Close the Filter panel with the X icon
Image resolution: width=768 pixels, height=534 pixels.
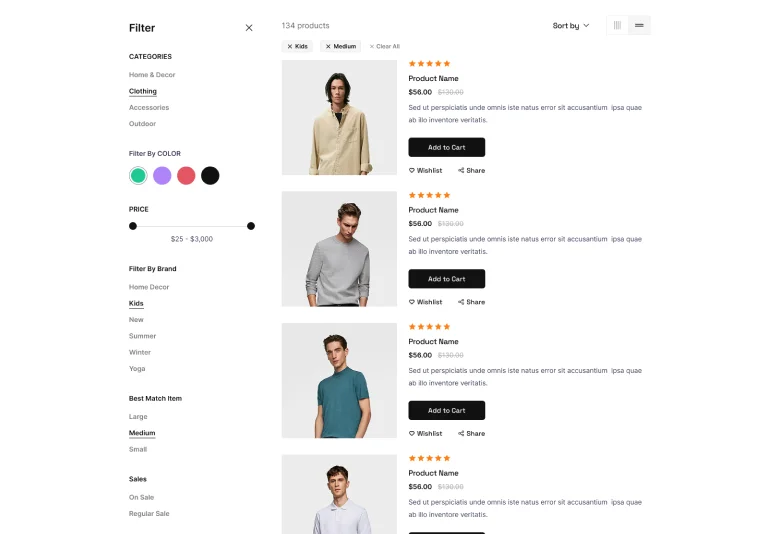pyautogui.click(x=249, y=28)
